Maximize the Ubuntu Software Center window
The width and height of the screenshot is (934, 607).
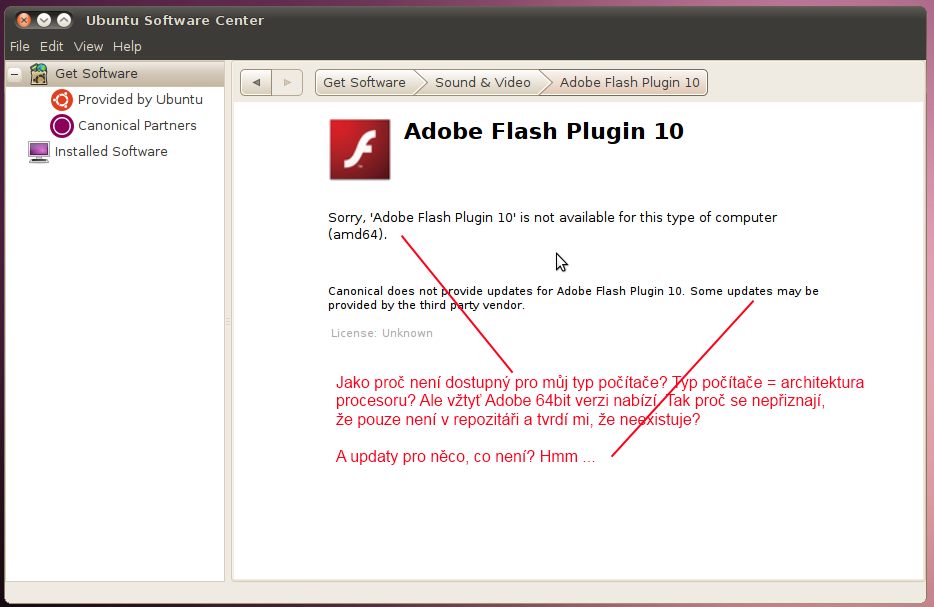(64, 20)
